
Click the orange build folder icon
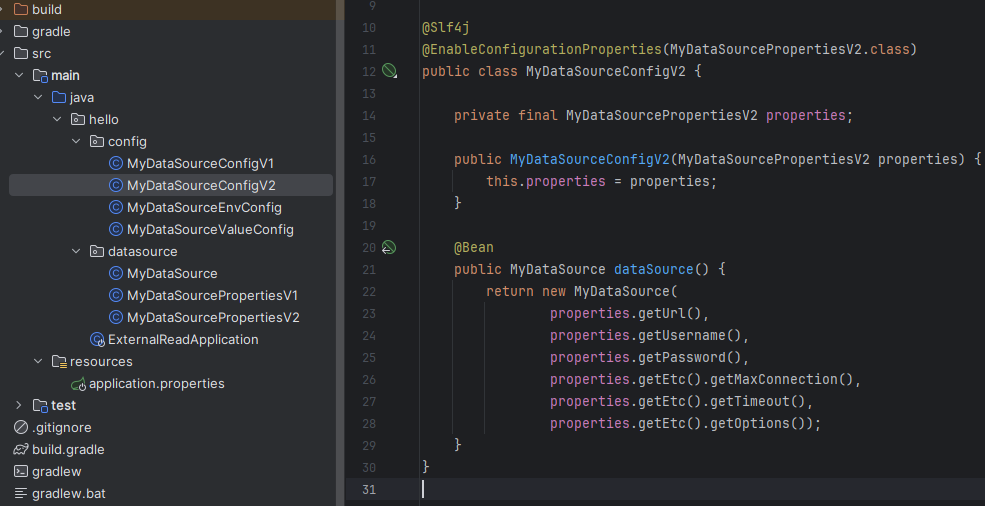click(21, 9)
